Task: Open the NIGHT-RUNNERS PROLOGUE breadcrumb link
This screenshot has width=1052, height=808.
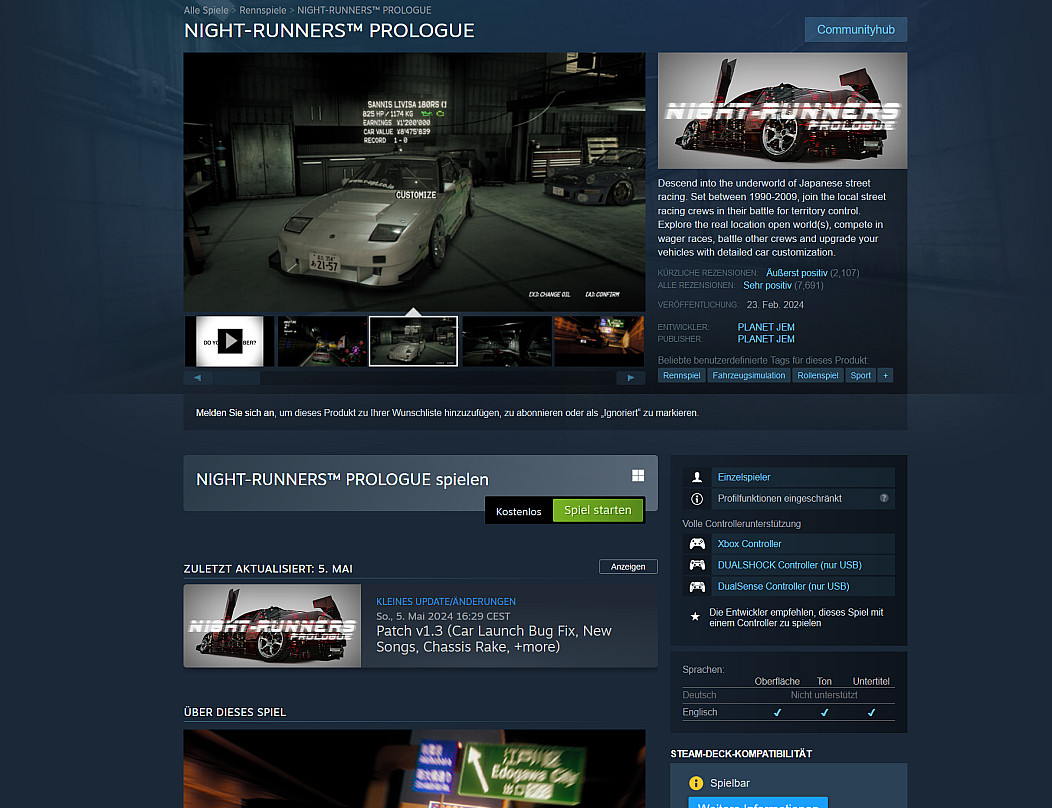Action: [x=364, y=10]
